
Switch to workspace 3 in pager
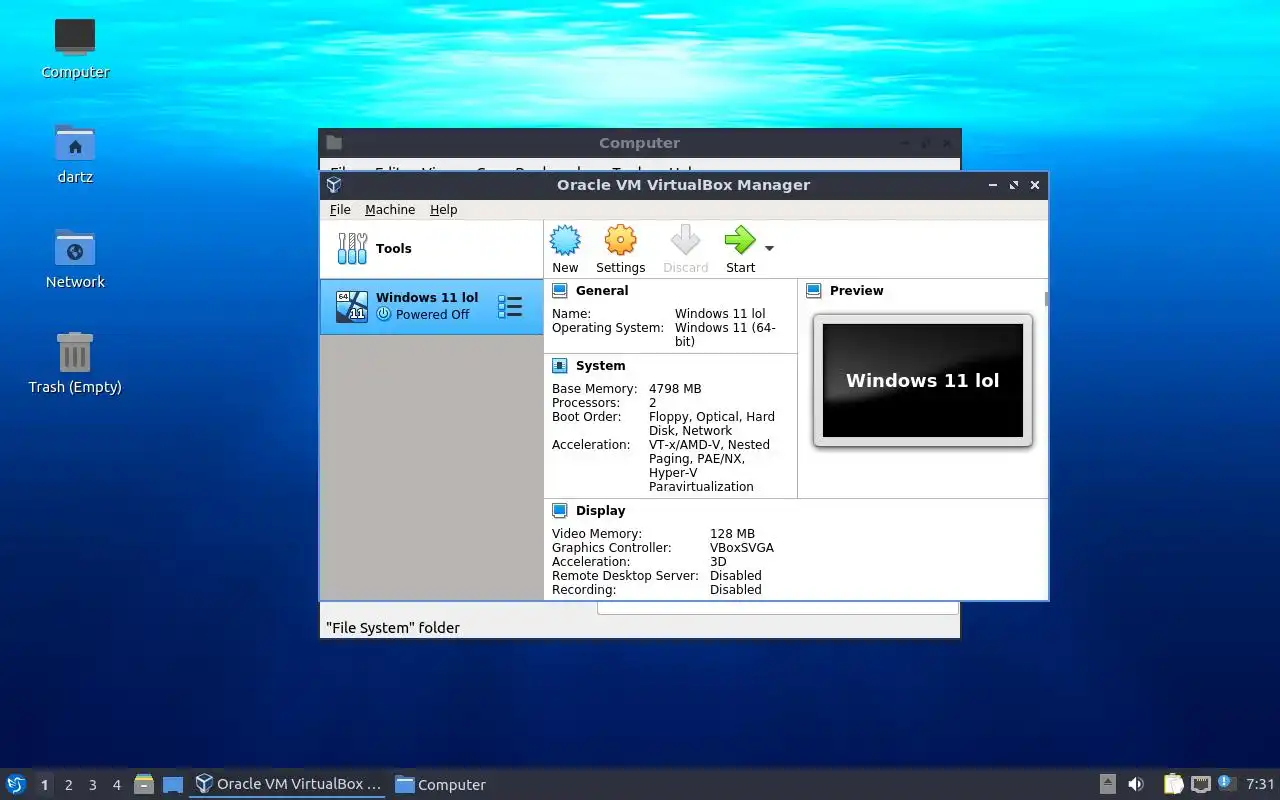tap(92, 785)
